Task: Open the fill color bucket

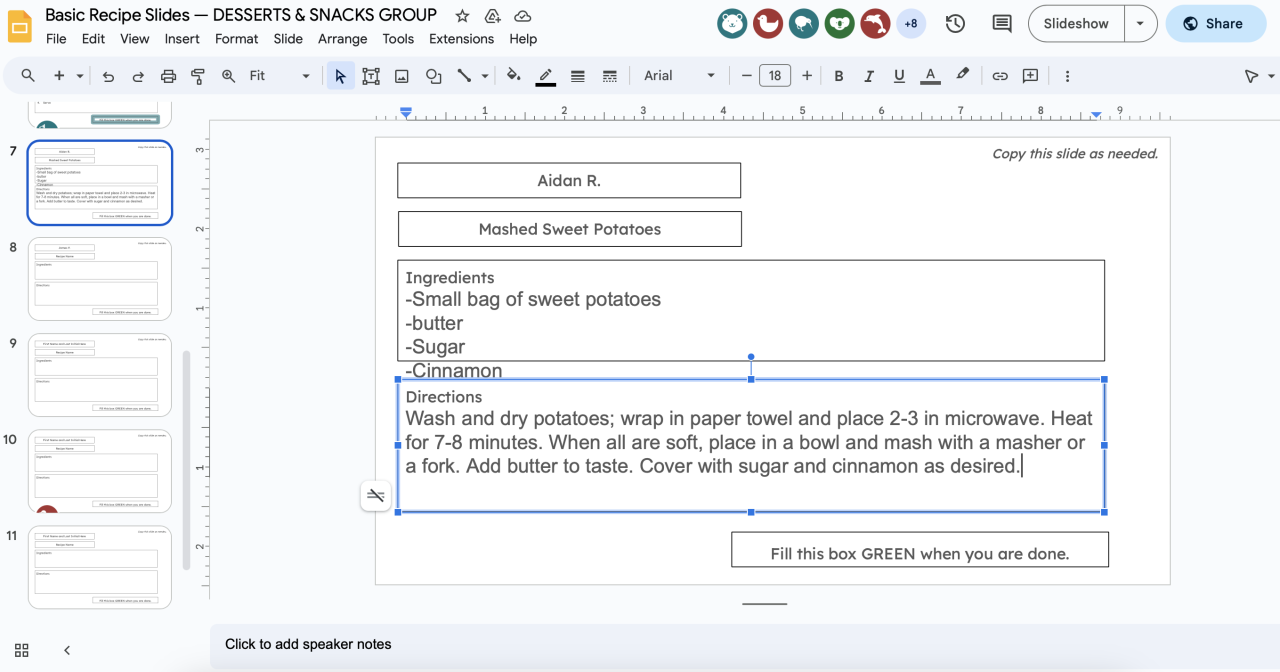Action: pos(513,75)
